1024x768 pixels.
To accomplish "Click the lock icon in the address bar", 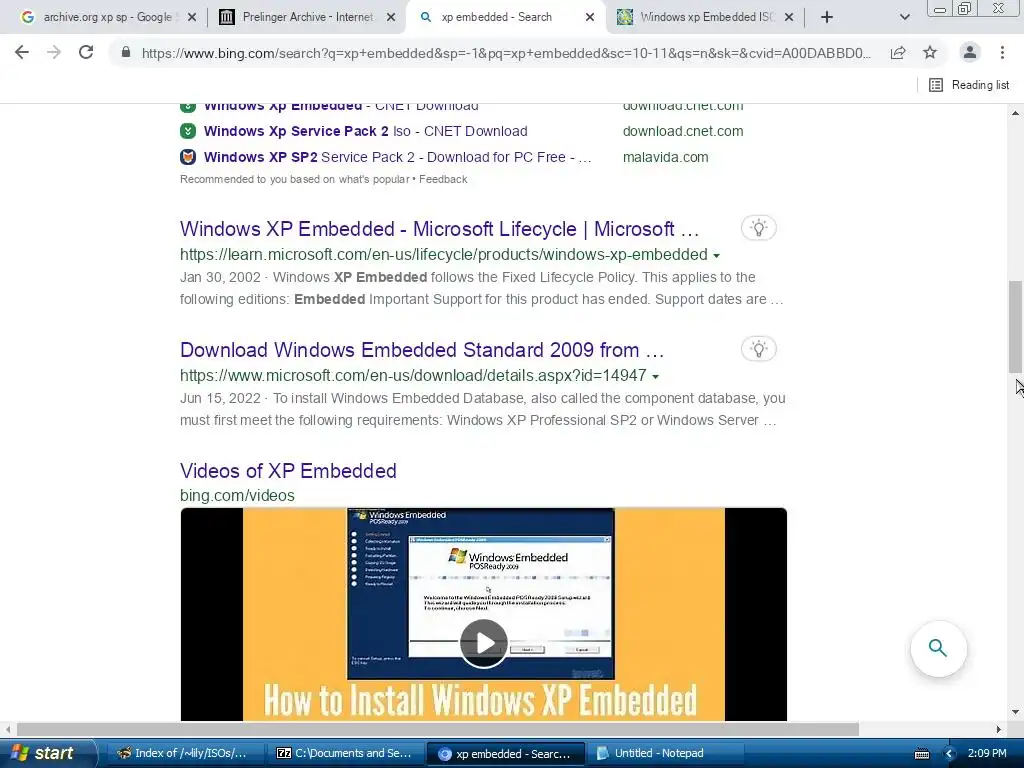I will [x=126, y=52].
